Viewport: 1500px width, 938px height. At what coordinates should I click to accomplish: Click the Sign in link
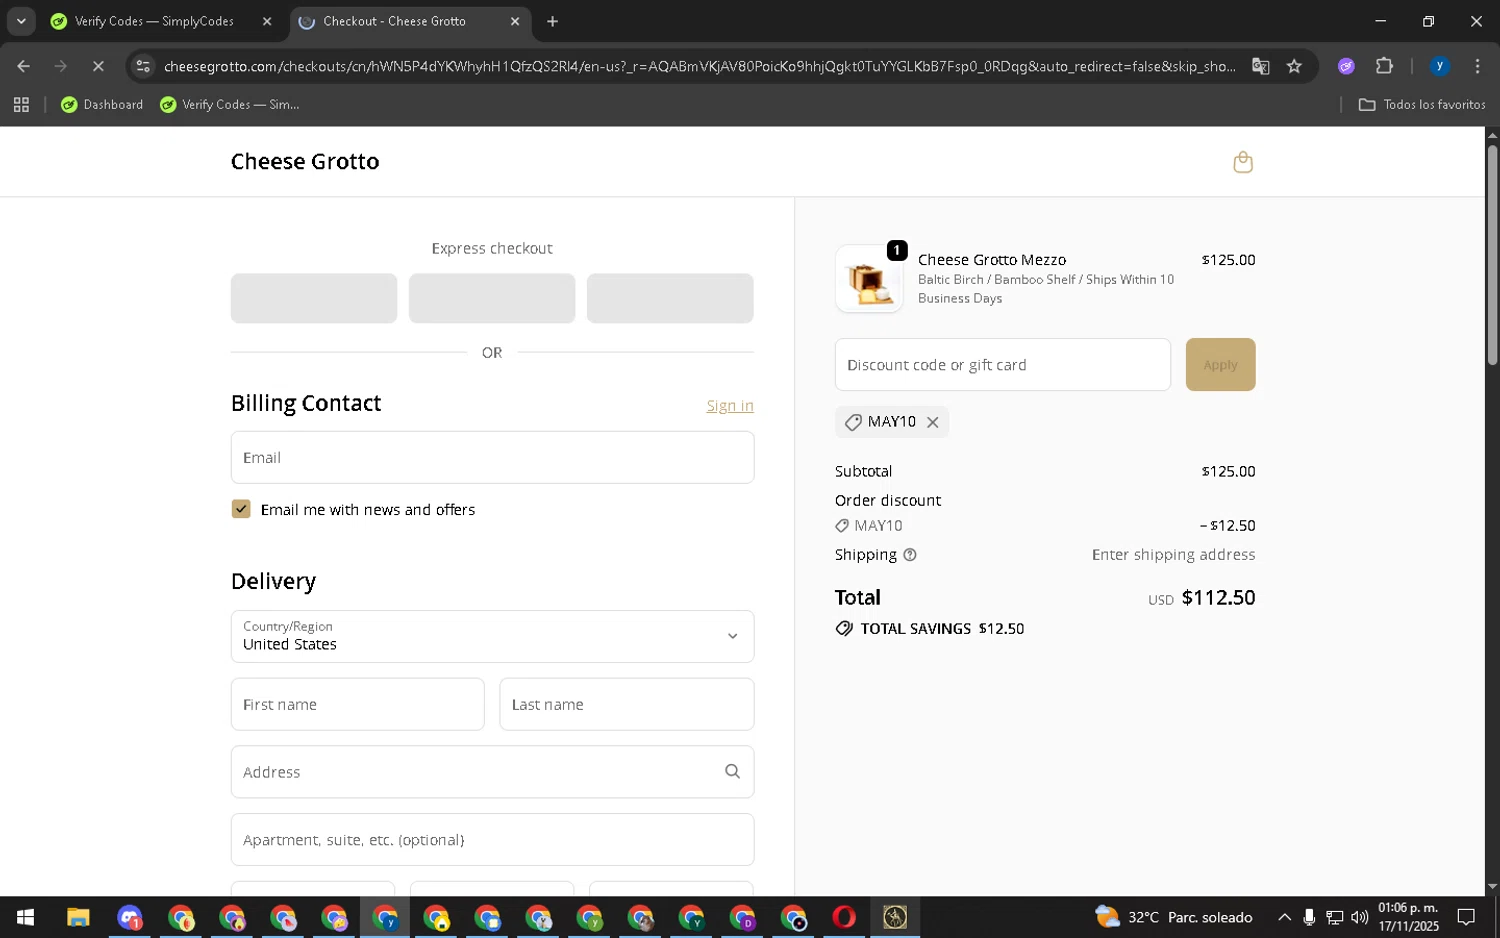730,406
